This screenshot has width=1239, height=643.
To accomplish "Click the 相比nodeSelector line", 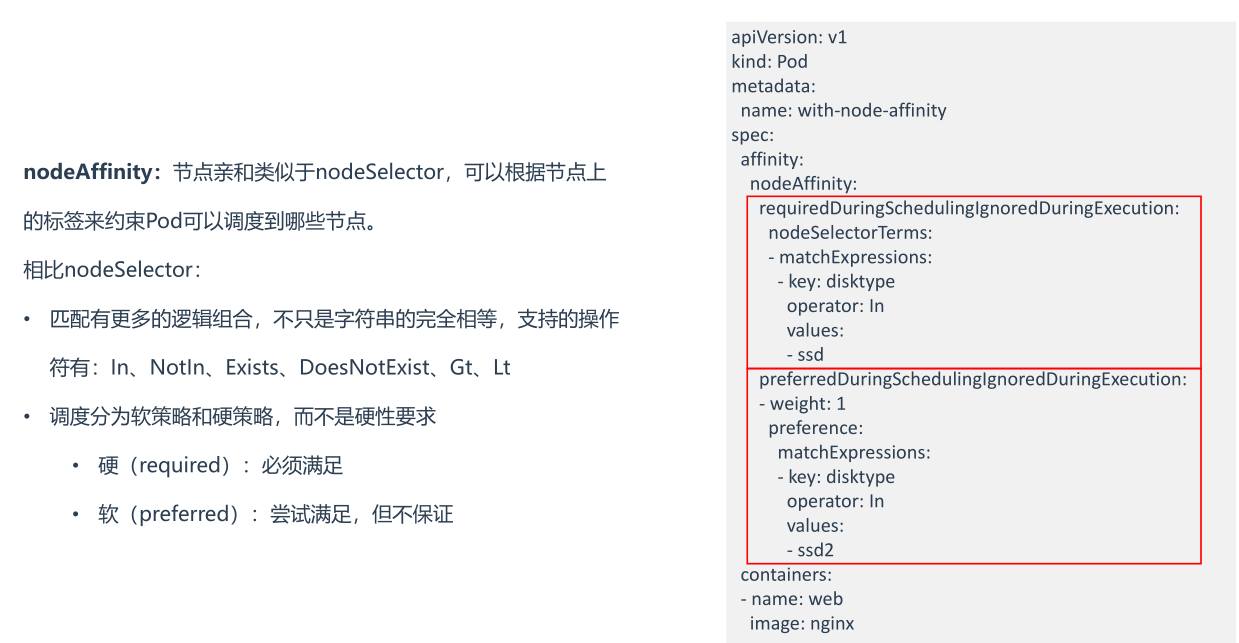I will 112,270.
